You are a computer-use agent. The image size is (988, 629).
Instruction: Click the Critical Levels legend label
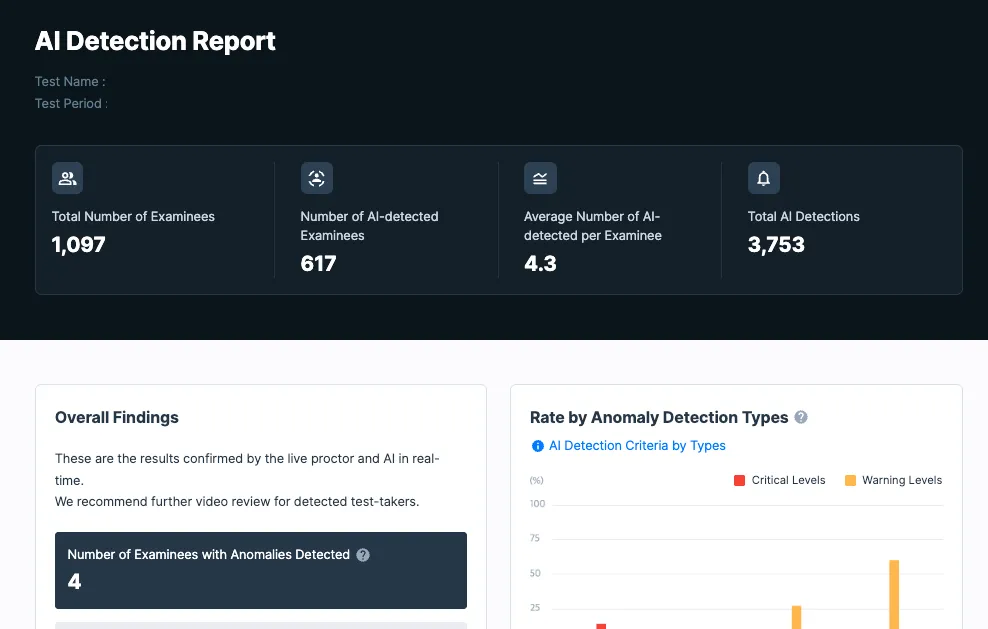tap(788, 480)
